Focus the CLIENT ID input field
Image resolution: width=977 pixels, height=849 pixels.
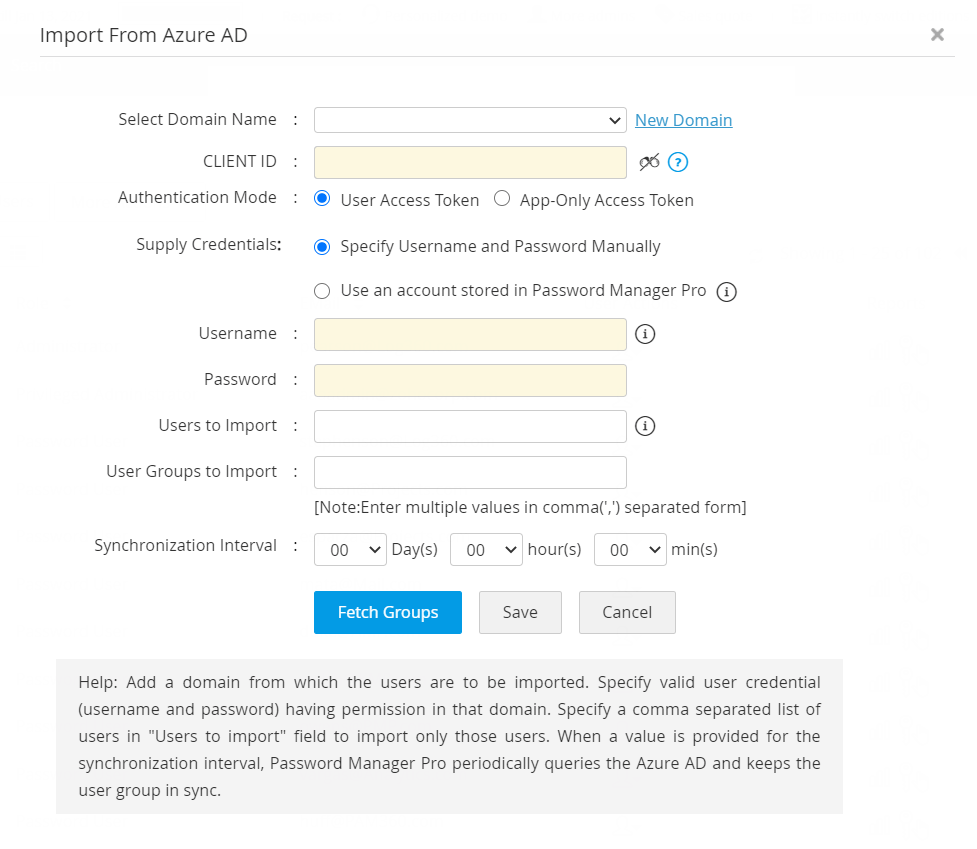[x=470, y=162]
